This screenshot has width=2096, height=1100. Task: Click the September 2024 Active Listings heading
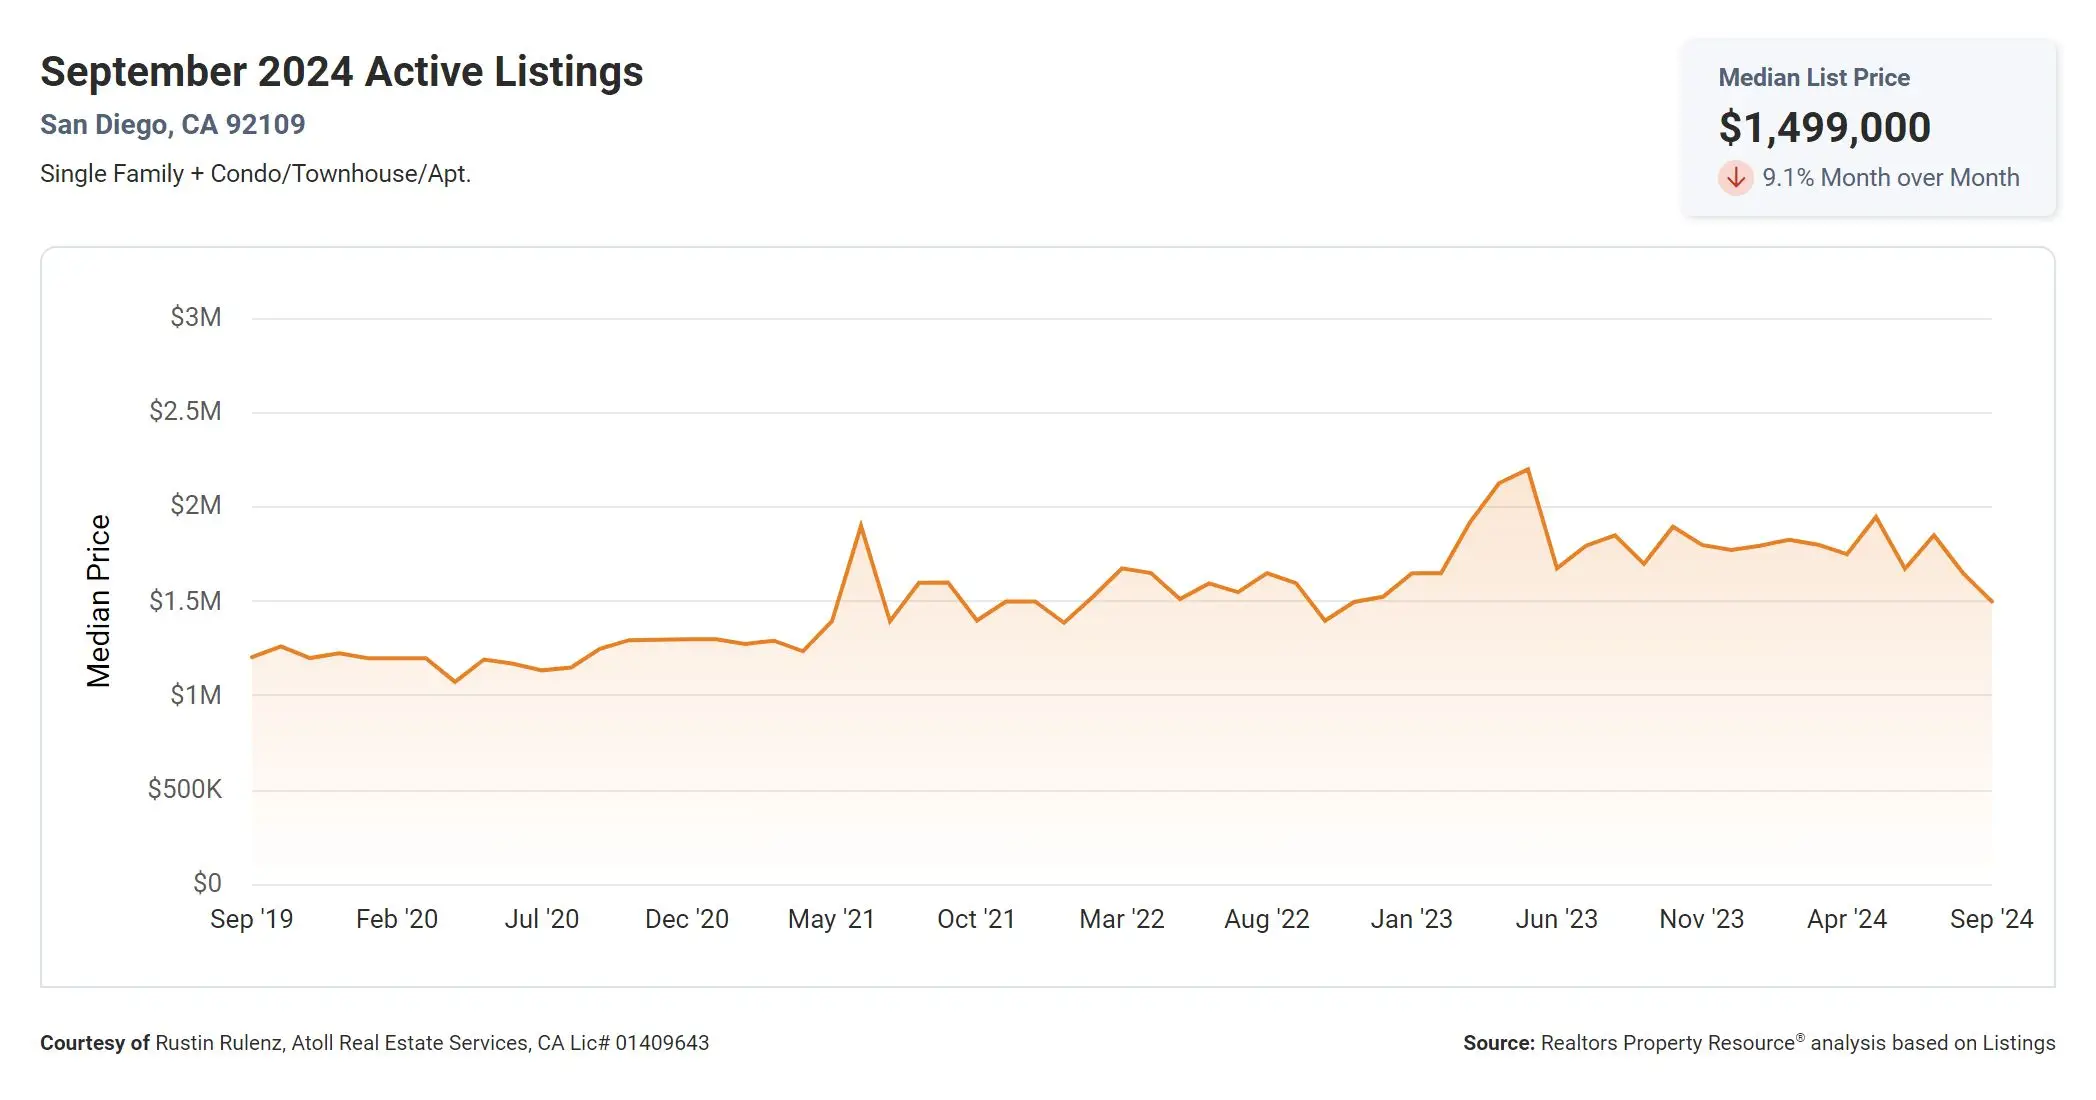(x=341, y=72)
